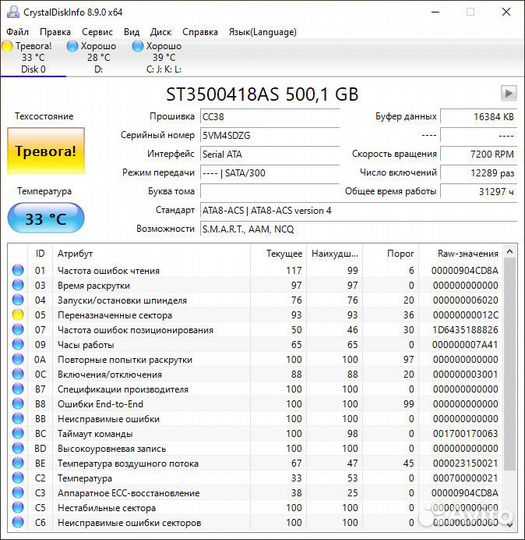
Task: Click the blue status icon of drive D:
Action: tap(73, 46)
